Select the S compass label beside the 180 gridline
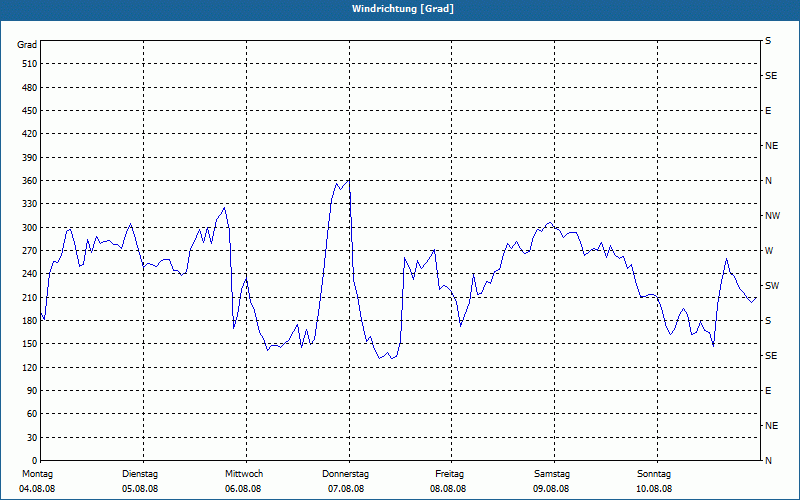 (768, 321)
